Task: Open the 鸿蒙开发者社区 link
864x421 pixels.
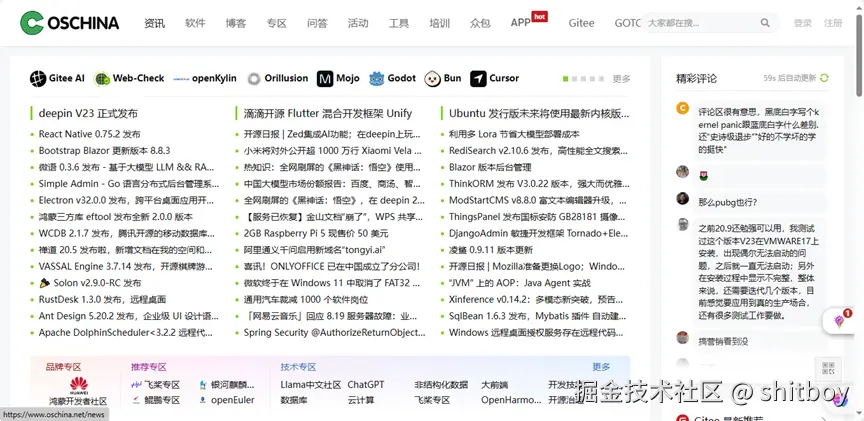Action: pyautogui.click(x=78, y=401)
